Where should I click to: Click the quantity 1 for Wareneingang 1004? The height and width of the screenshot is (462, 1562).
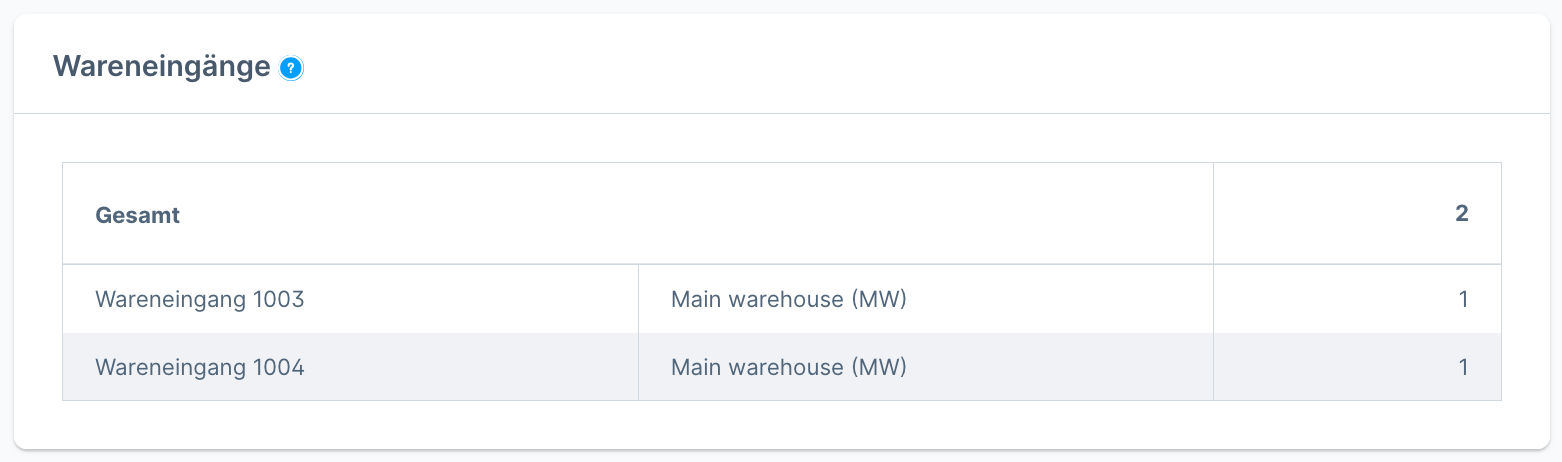click(x=1463, y=367)
